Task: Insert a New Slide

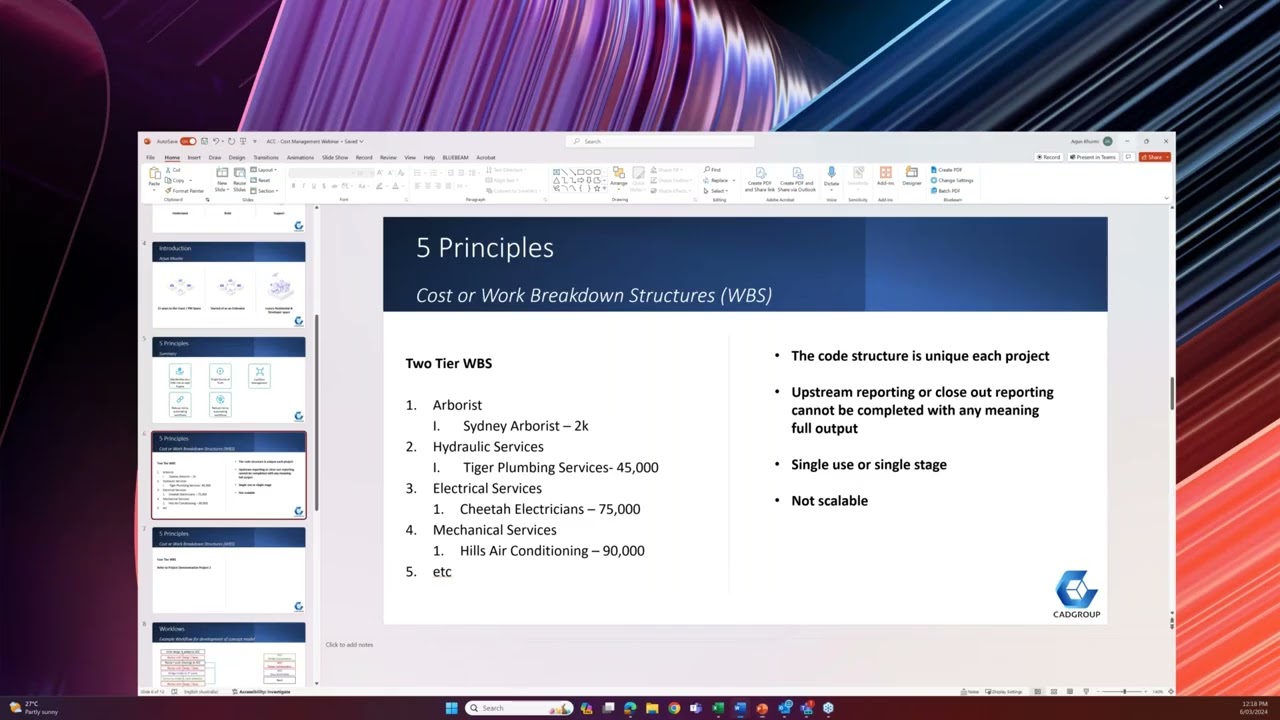Action: [x=222, y=178]
